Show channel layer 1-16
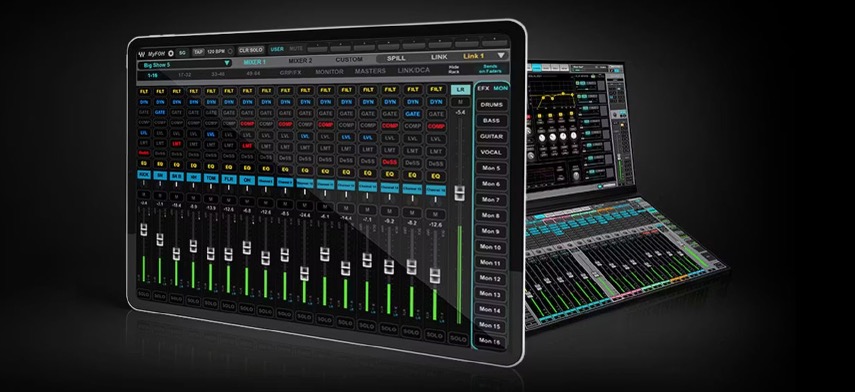Viewport: 855px width, 392px height. (153, 75)
